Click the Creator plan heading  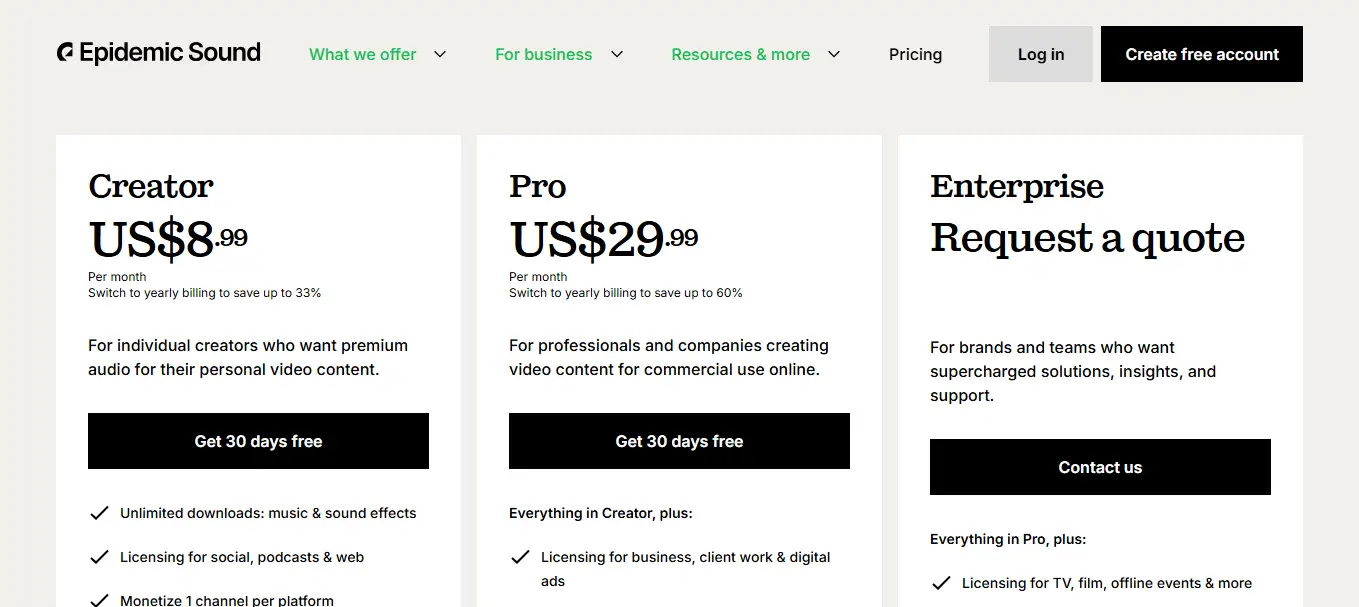click(x=151, y=186)
